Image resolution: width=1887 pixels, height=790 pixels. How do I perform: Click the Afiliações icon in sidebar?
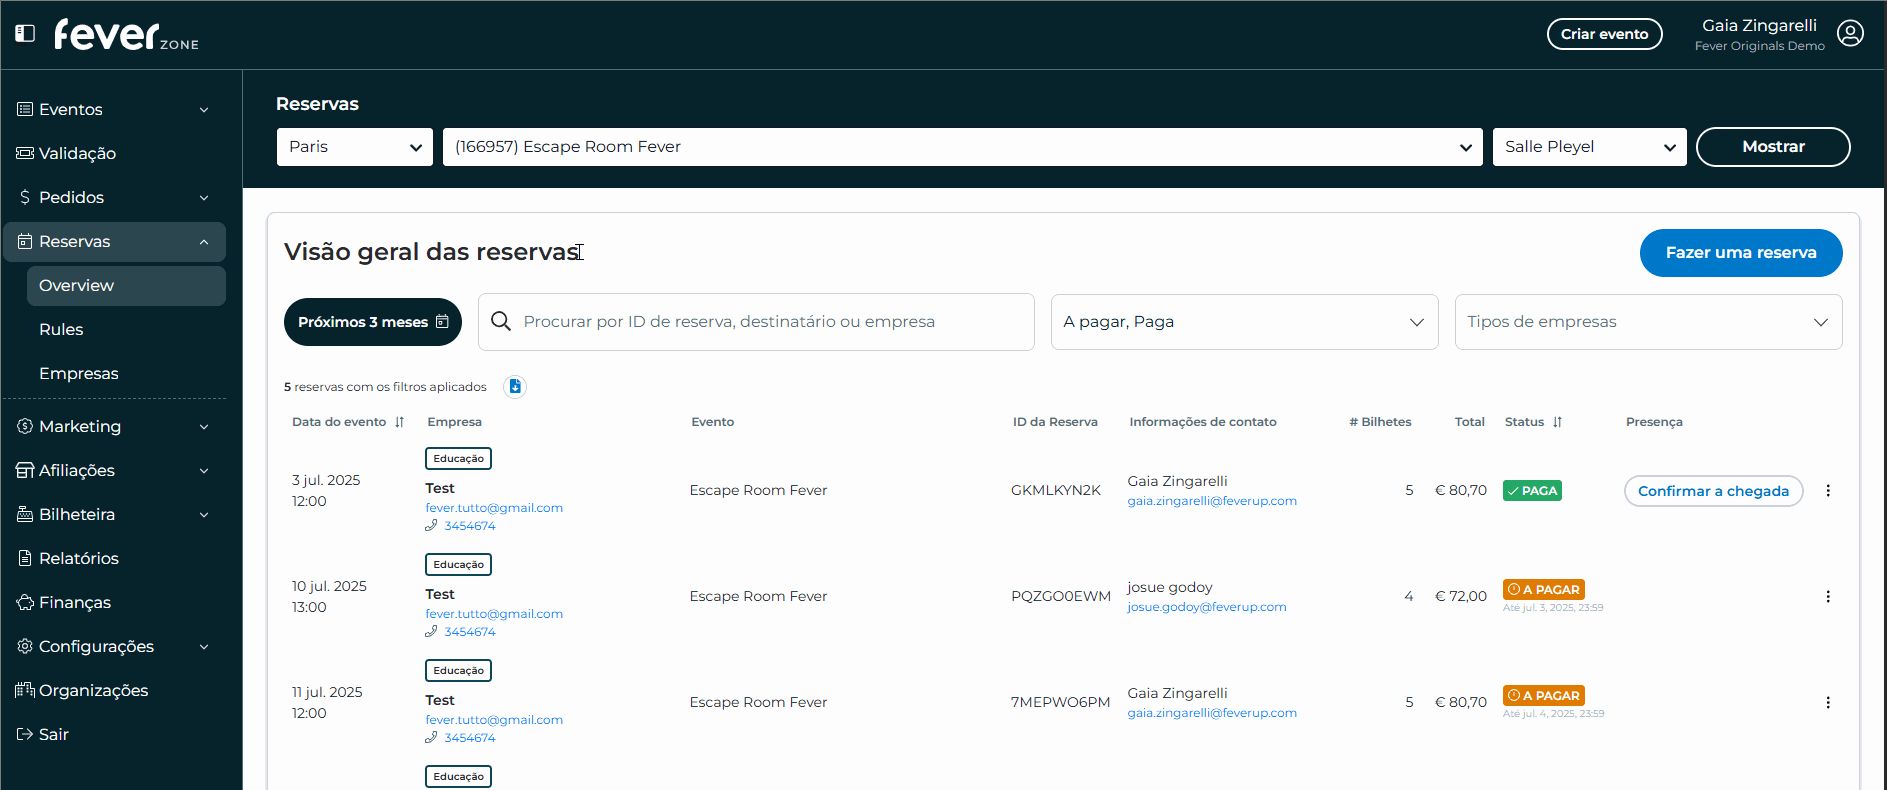pos(25,470)
